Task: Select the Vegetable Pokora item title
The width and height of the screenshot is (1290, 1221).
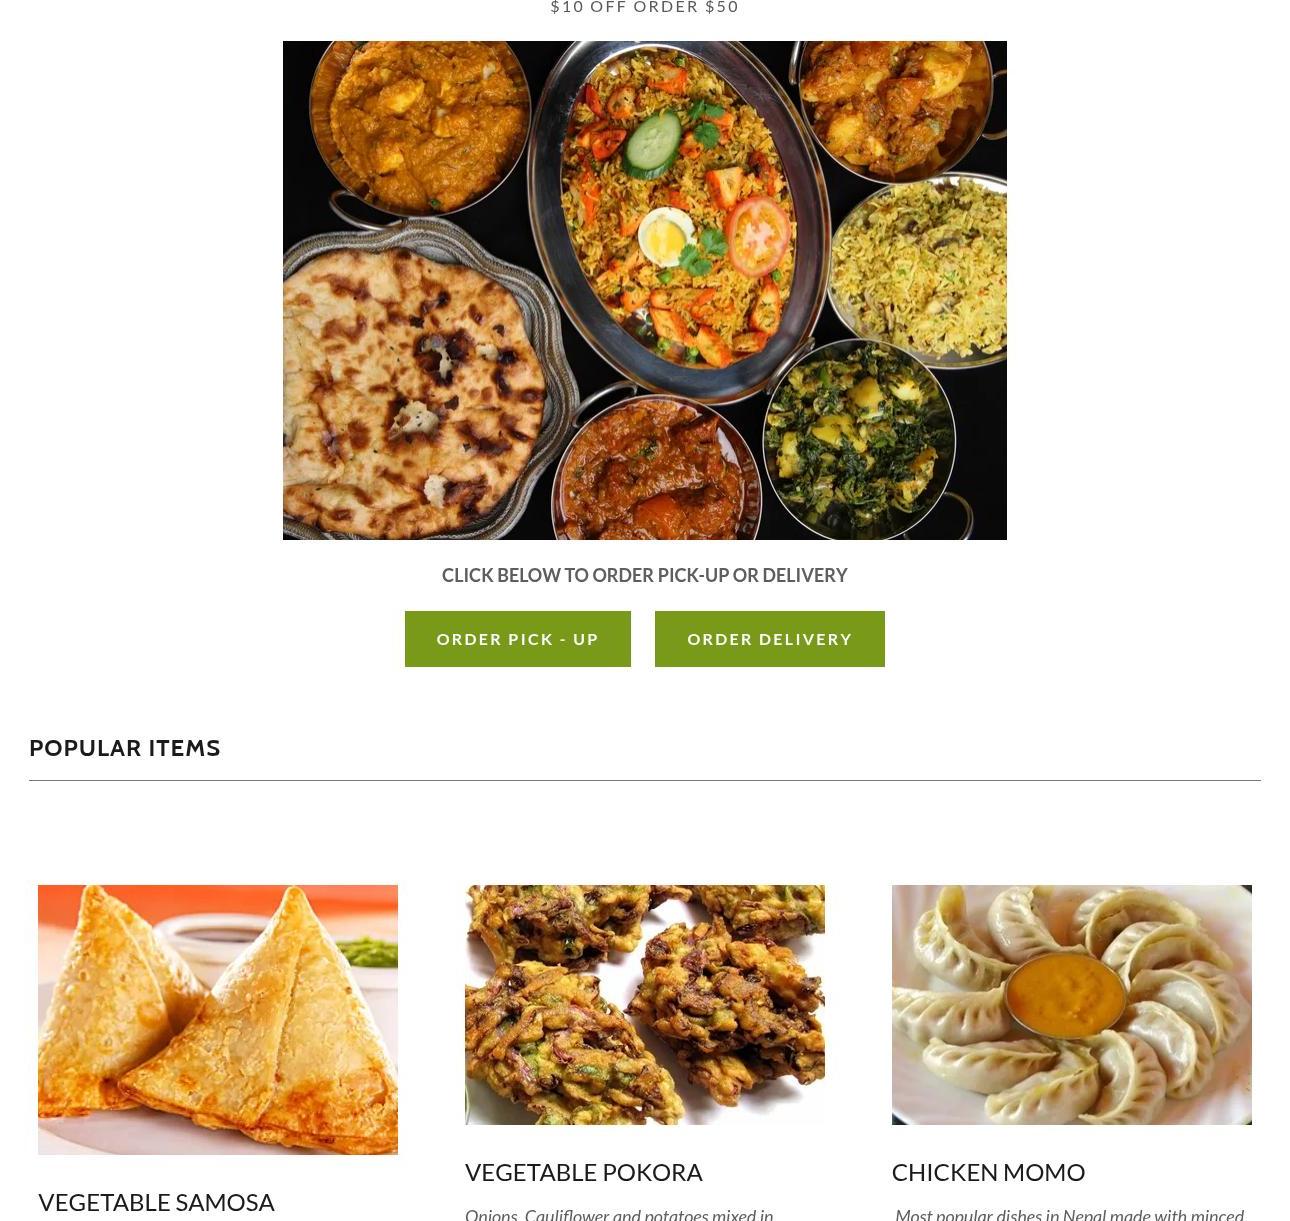Action: (584, 1172)
